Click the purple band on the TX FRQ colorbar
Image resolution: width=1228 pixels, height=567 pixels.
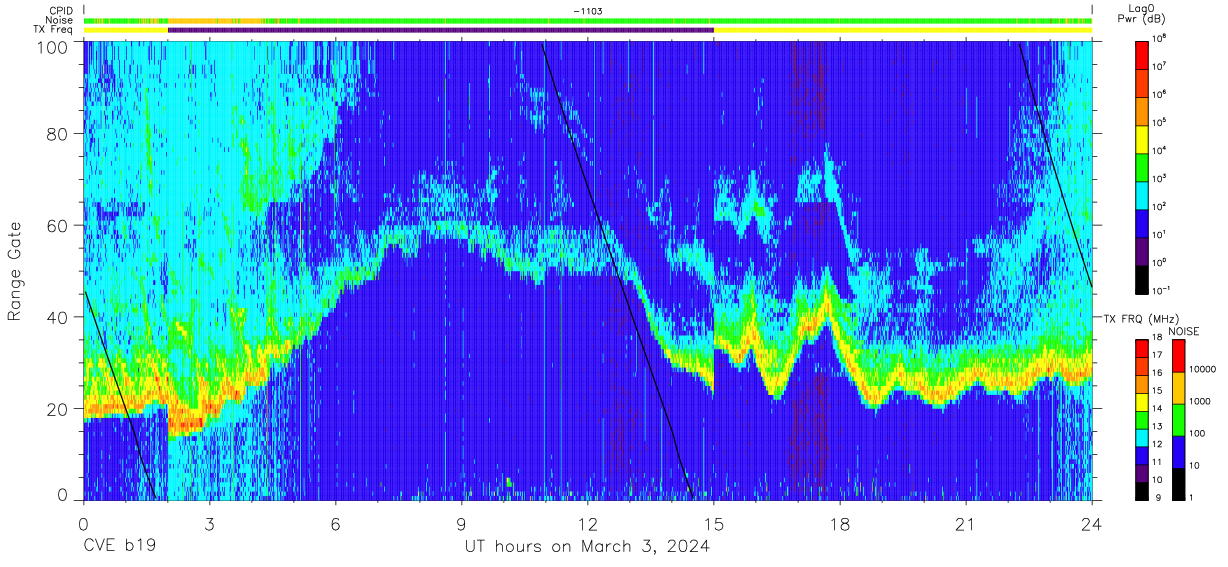(x=1141, y=472)
